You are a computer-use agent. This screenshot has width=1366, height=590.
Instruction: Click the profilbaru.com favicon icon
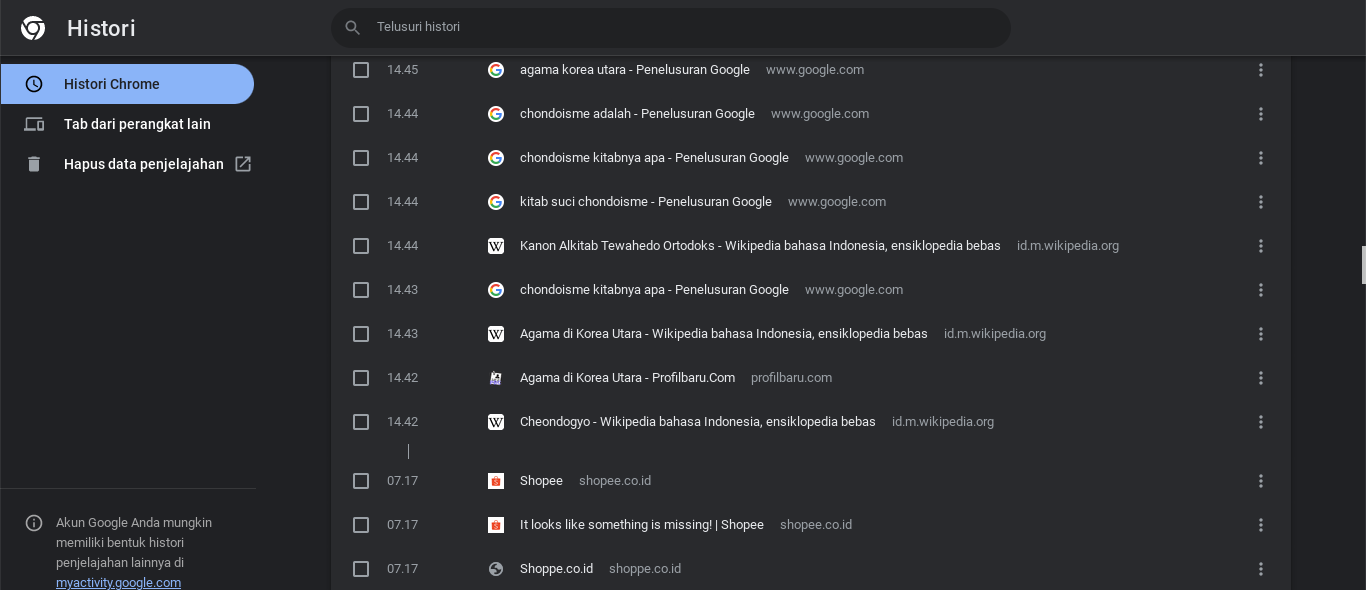tap(496, 378)
